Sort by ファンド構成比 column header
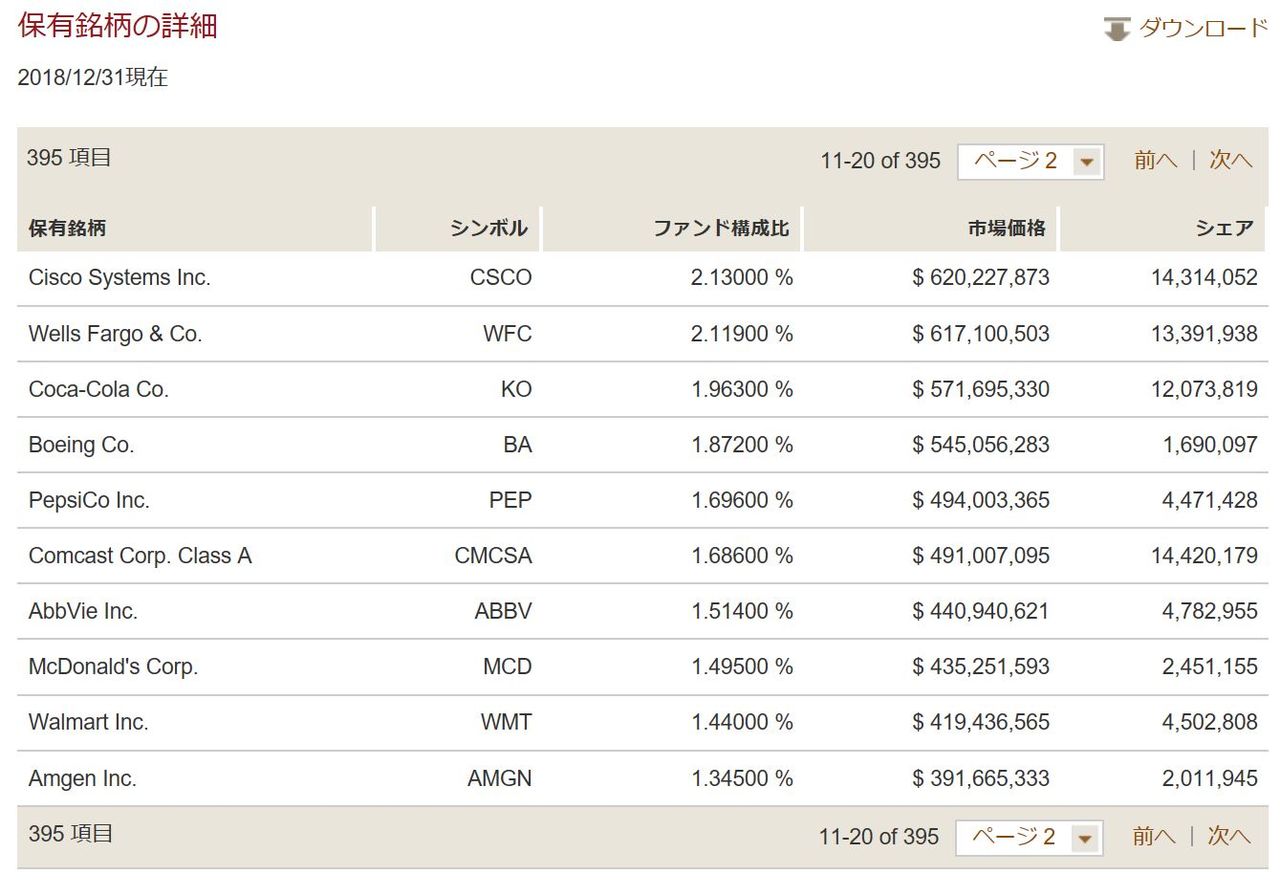The width and height of the screenshot is (1280, 896). [721, 228]
